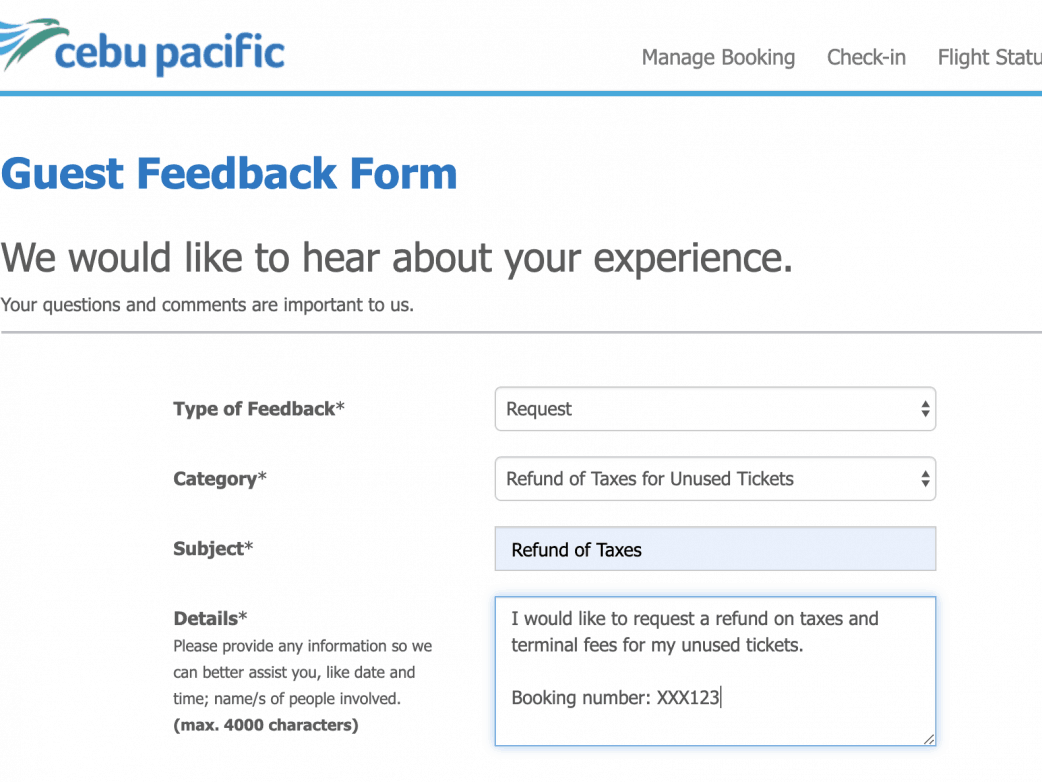This screenshot has width=1042, height=782.
Task: Open the Flight Status navigation item
Action: pyautogui.click(x=989, y=58)
